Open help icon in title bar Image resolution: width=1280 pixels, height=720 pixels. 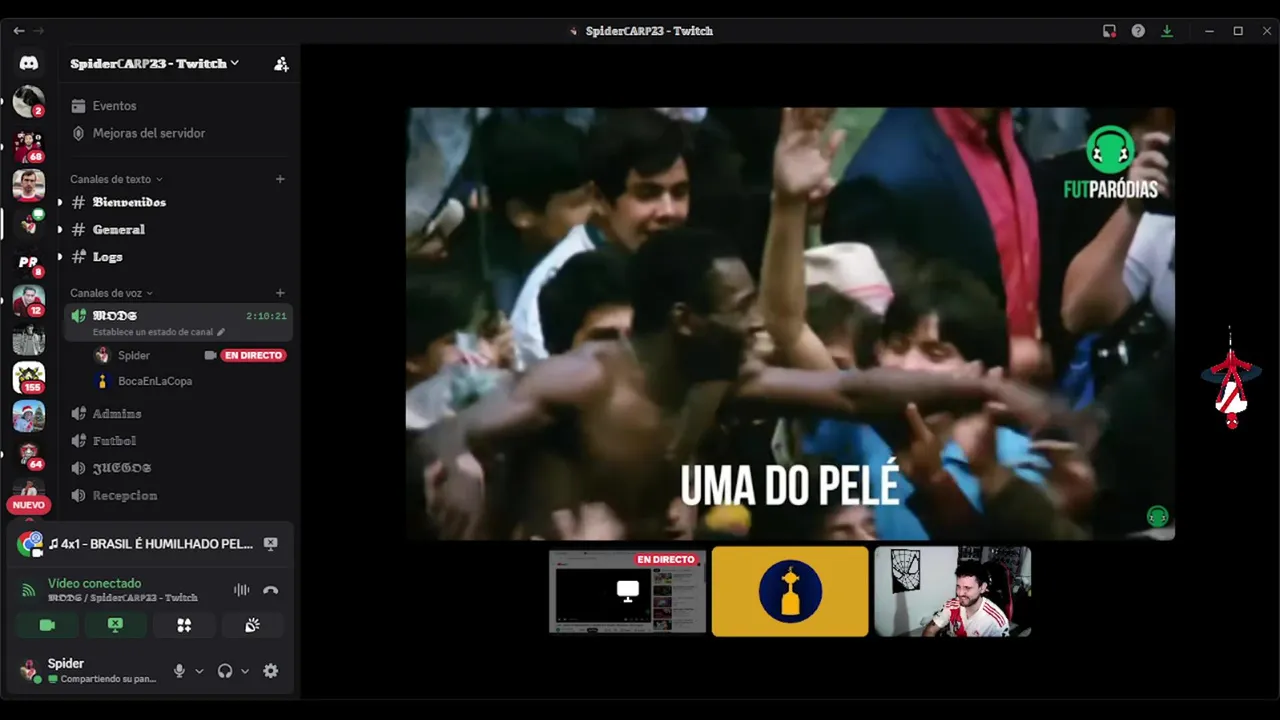point(1138,31)
